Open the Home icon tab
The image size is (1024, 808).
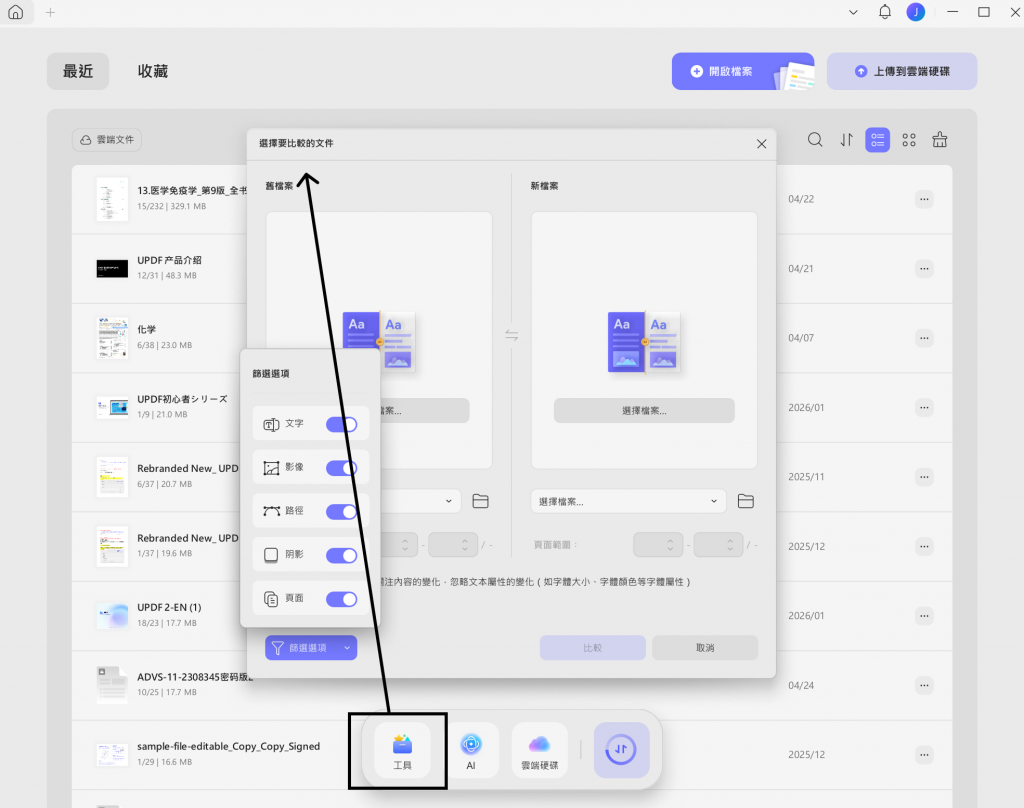click(16, 12)
